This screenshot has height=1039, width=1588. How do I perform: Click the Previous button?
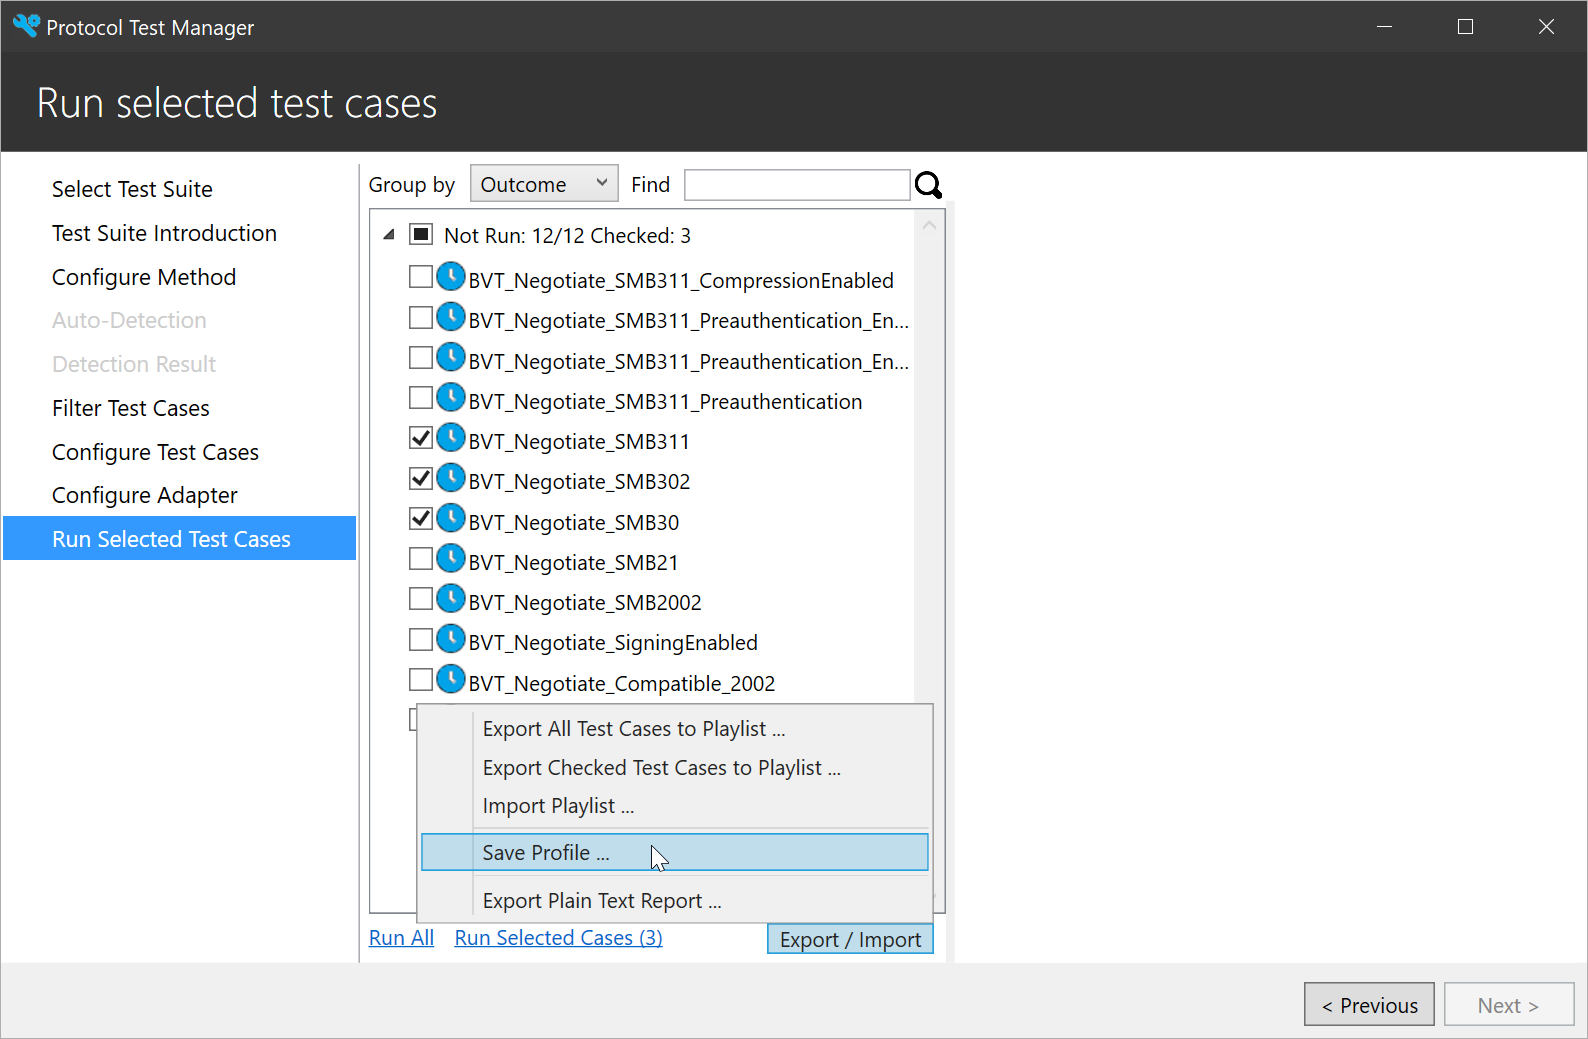pos(1369,1005)
